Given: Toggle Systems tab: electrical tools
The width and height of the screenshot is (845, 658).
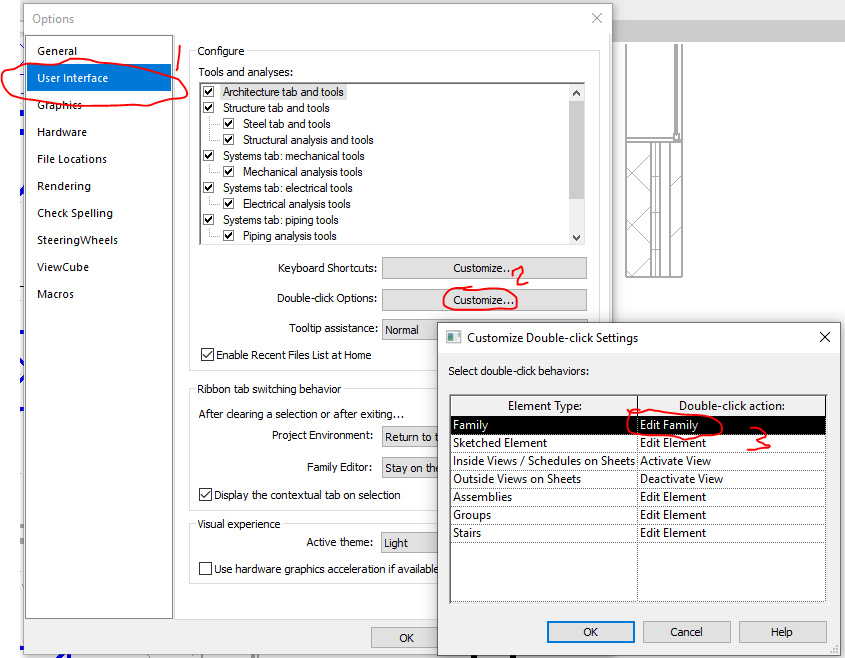Looking at the screenshot, I should pyautogui.click(x=208, y=187).
